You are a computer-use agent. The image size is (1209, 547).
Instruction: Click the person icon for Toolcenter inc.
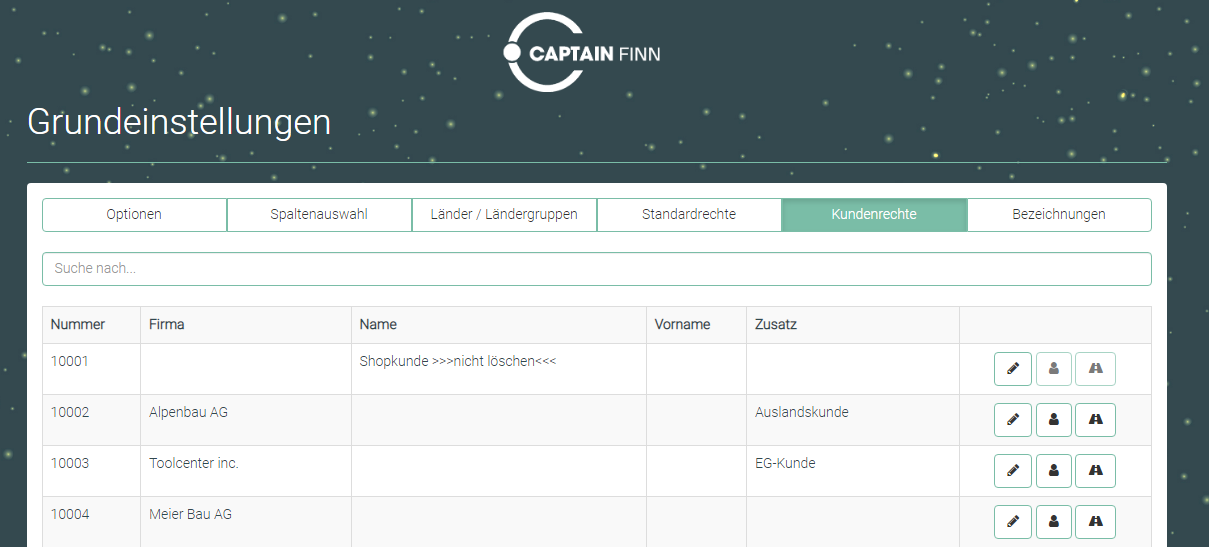[1053, 471]
